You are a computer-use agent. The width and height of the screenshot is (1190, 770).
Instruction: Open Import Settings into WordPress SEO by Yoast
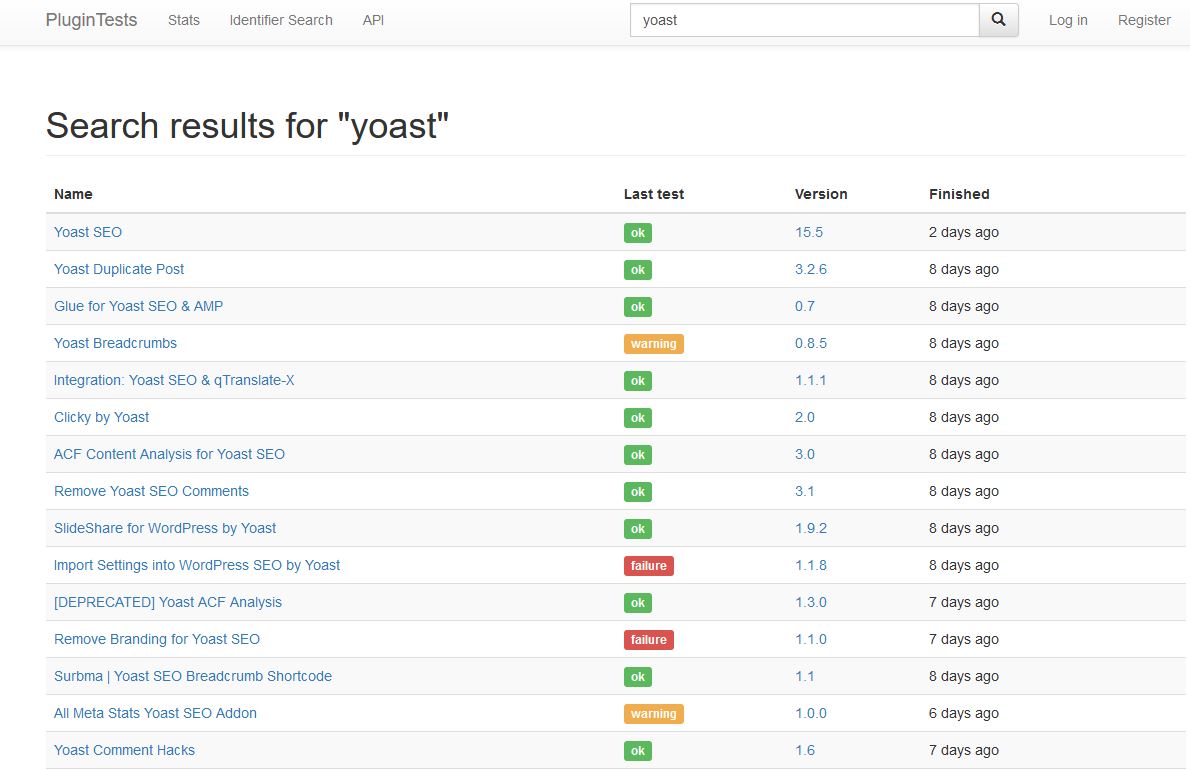[x=197, y=565]
